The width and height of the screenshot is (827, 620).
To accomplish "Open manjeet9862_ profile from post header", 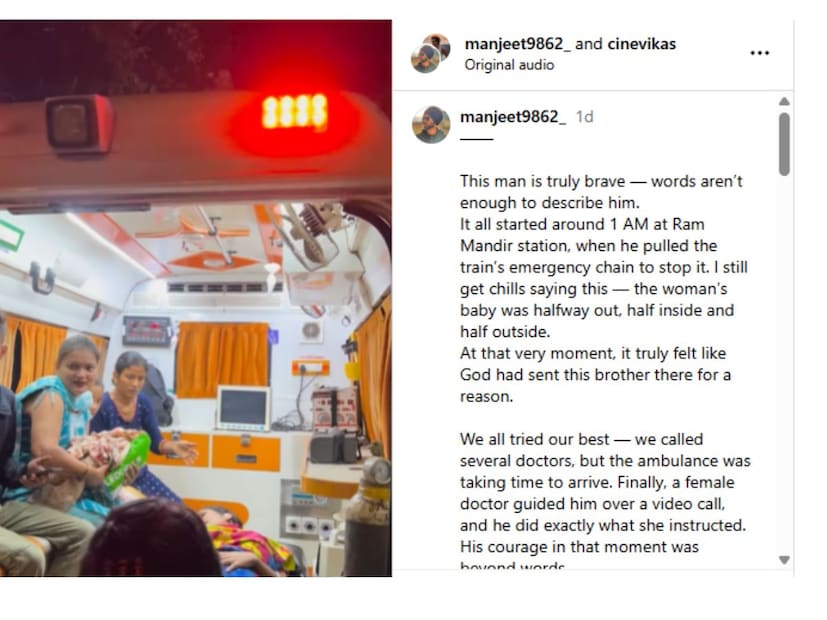I will pos(517,44).
